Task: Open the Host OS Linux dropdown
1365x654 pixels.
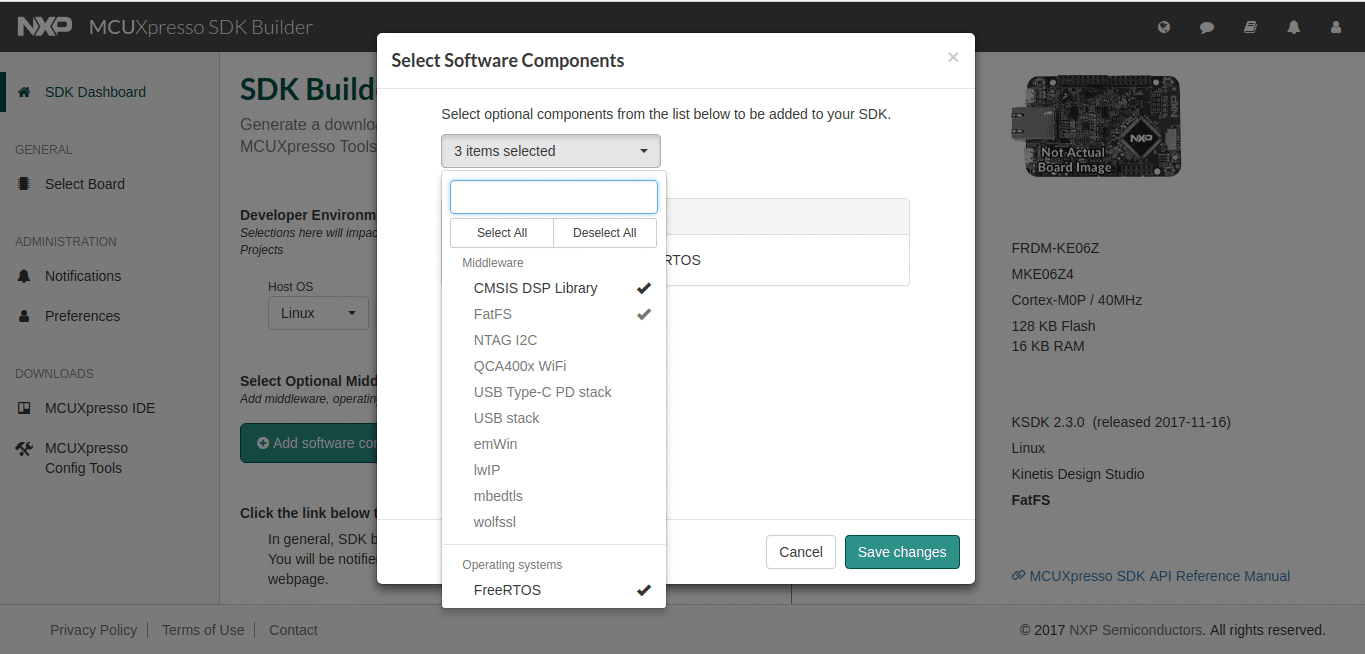Action: (318, 313)
